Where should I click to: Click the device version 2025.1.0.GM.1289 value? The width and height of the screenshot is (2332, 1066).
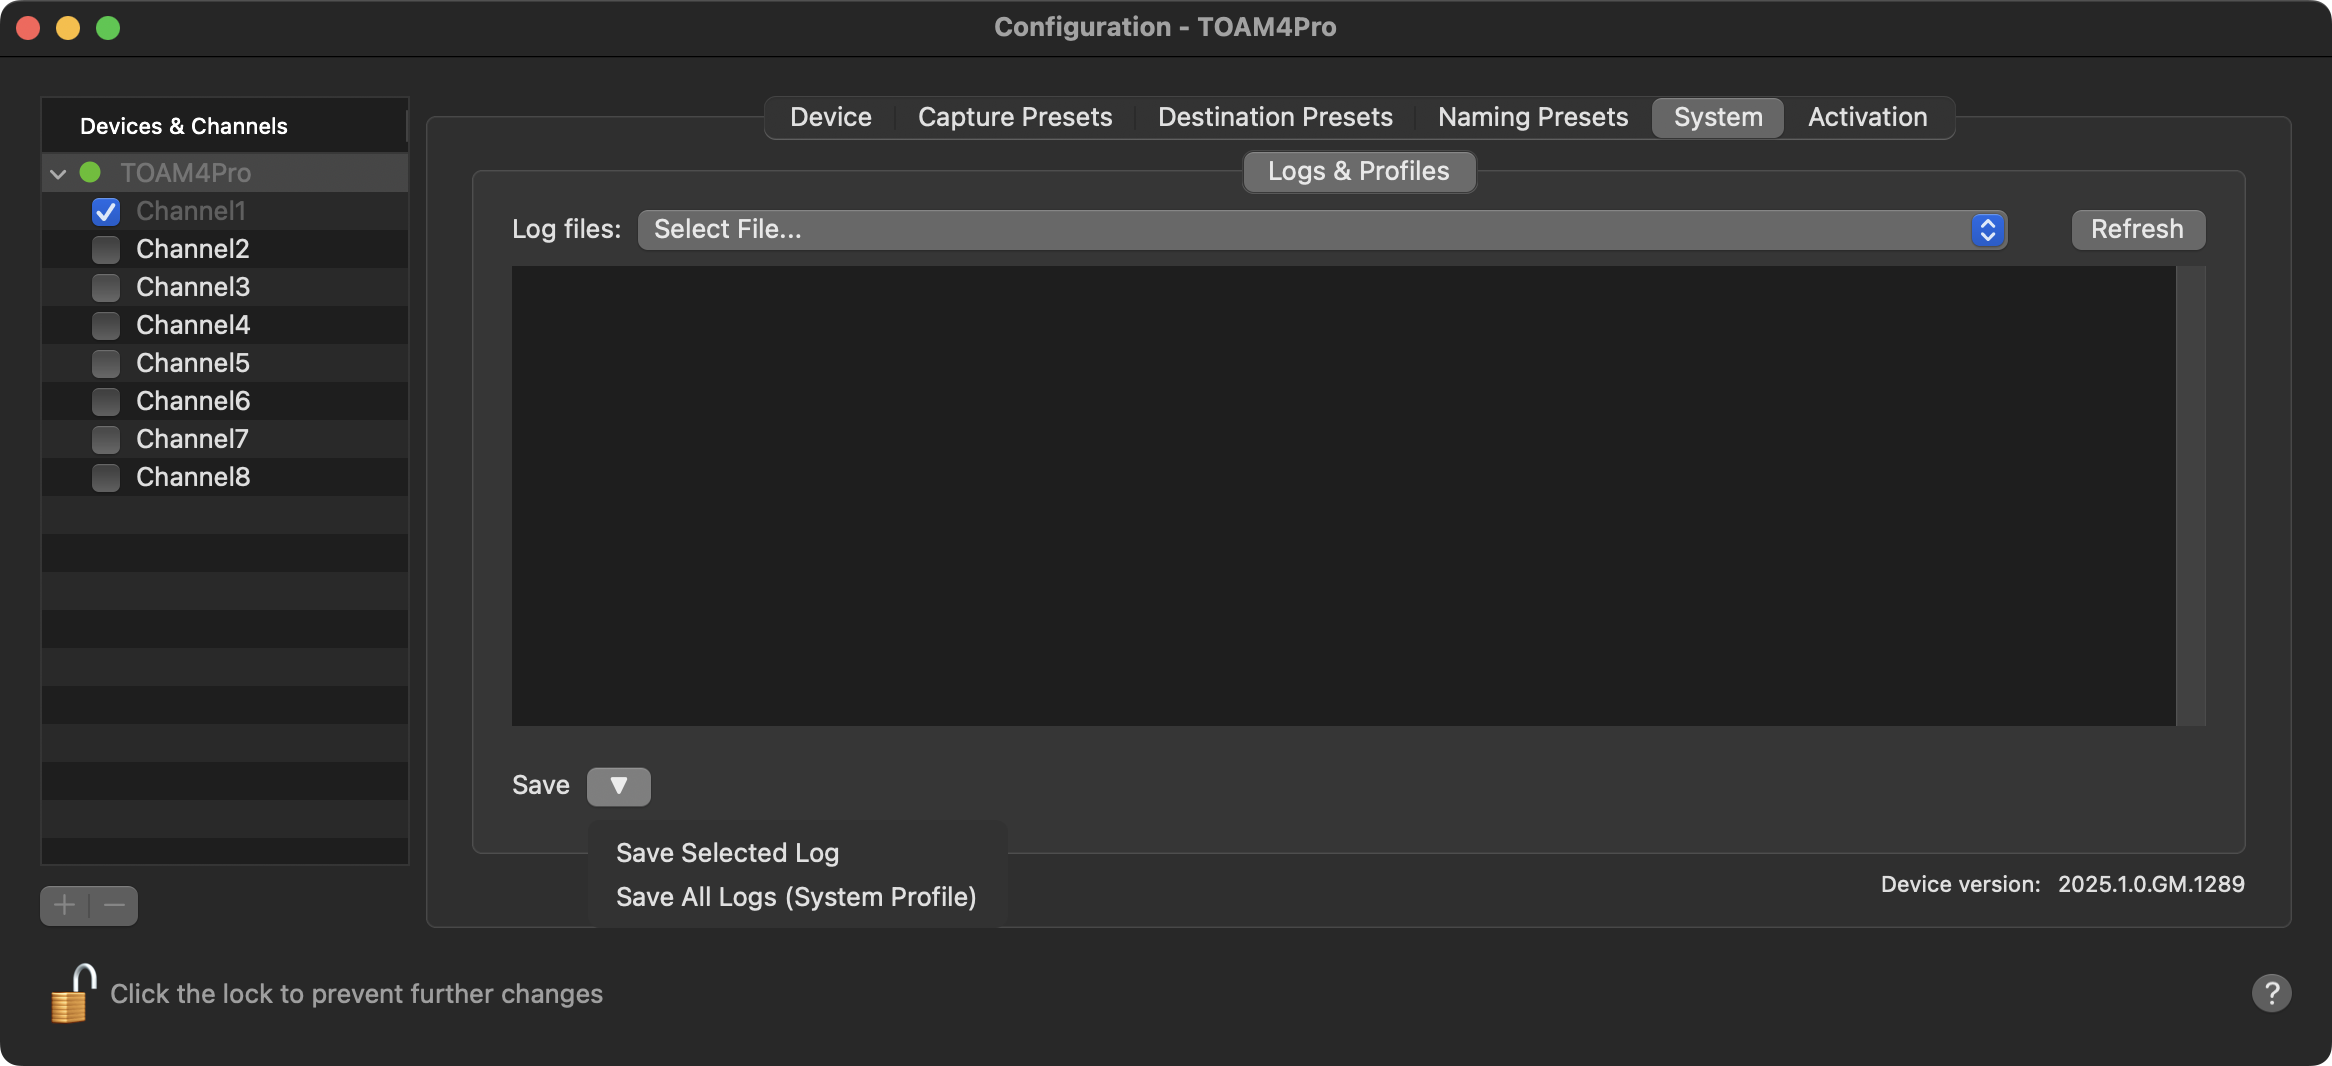click(x=2151, y=884)
